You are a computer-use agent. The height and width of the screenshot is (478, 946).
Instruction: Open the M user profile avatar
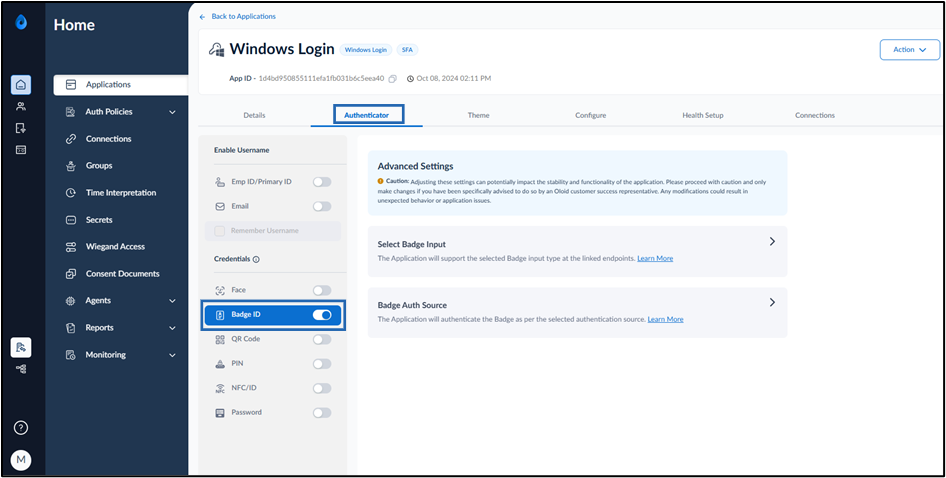coord(21,460)
